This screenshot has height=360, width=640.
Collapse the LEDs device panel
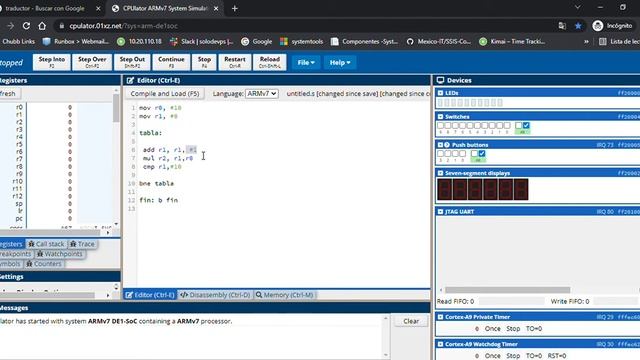pos(440,93)
